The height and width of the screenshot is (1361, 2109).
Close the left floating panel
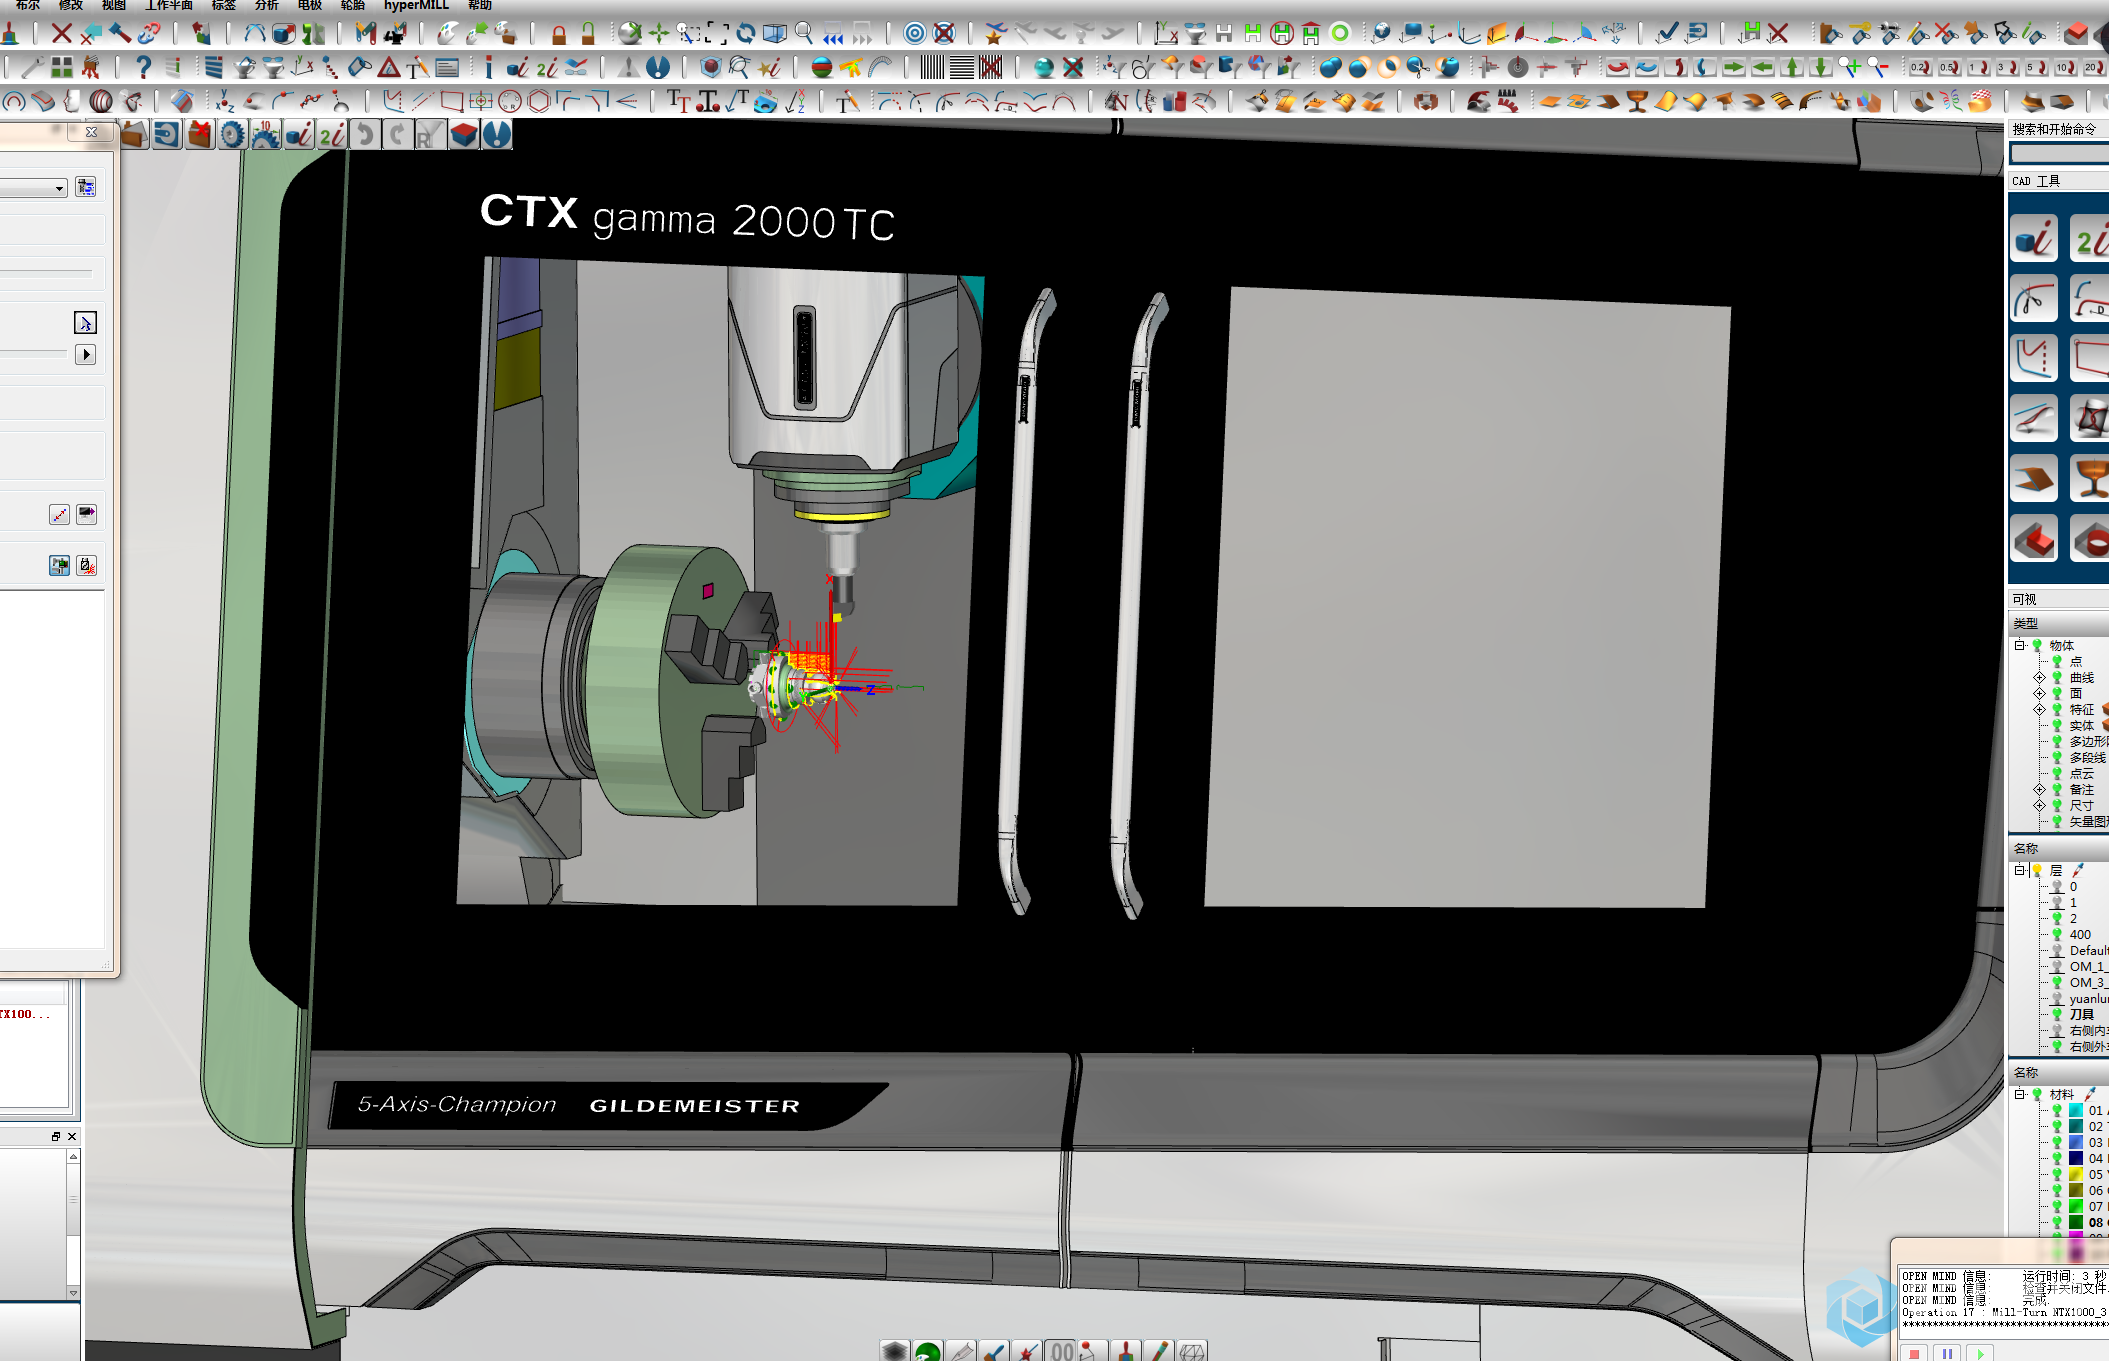91,132
